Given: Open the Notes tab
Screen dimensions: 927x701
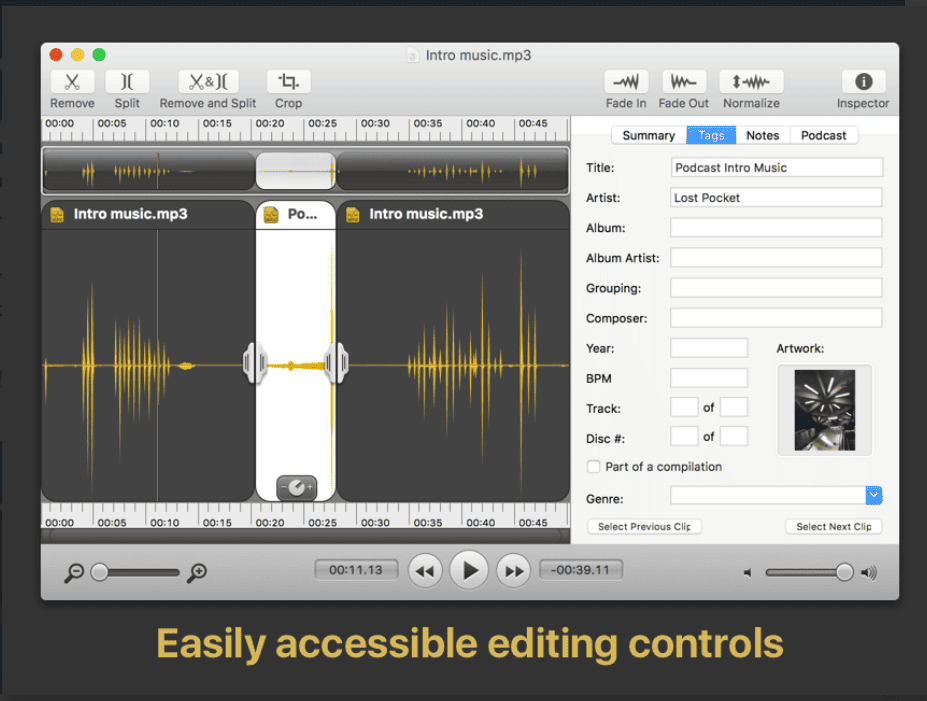Looking at the screenshot, I should [x=763, y=135].
